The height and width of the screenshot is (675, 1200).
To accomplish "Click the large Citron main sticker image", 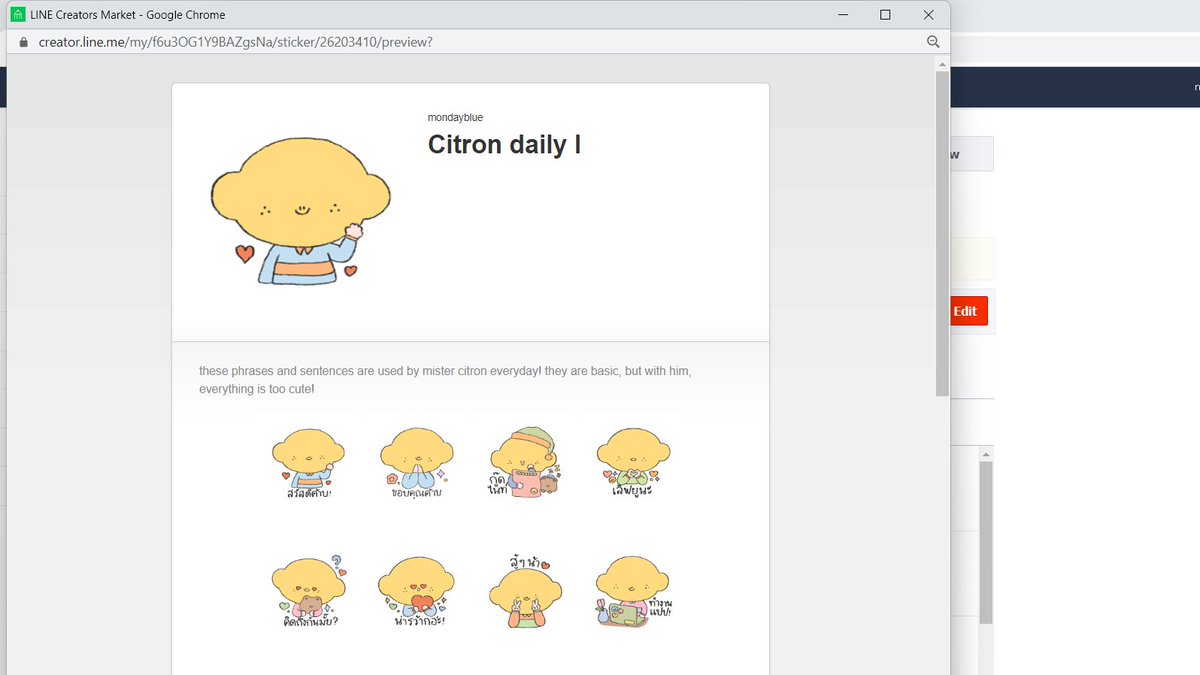I will (300, 212).
